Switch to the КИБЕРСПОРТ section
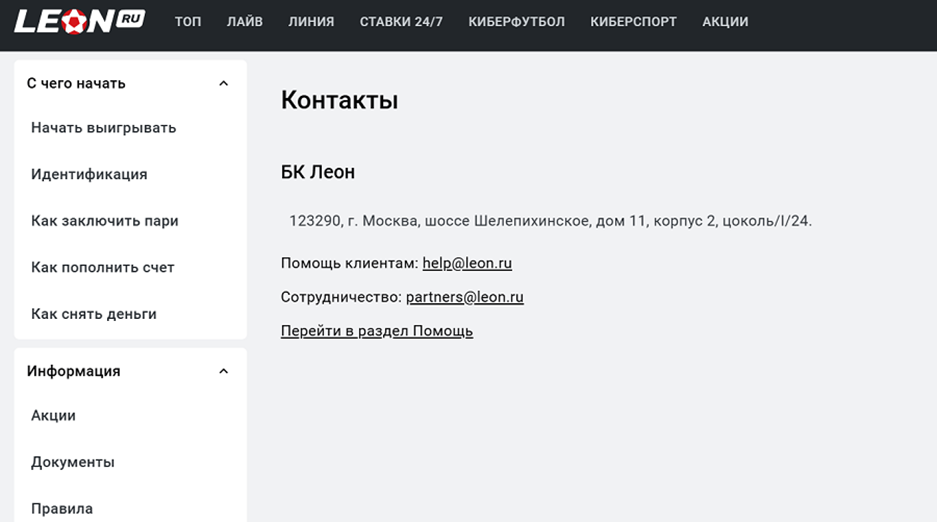937x522 pixels. coord(633,22)
